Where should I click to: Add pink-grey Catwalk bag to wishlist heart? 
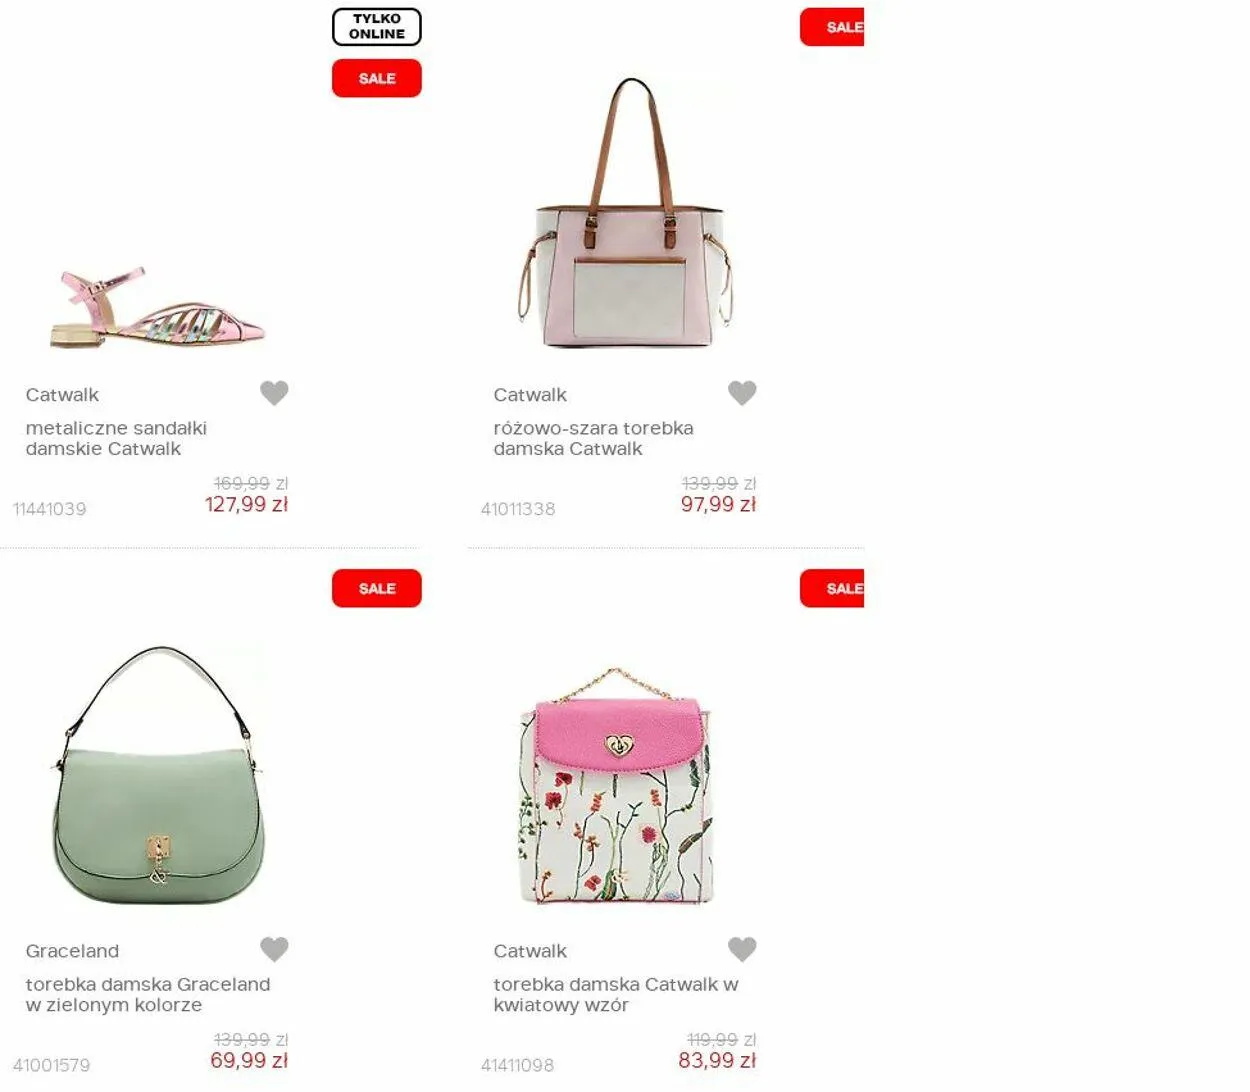(x=742, y=393)
